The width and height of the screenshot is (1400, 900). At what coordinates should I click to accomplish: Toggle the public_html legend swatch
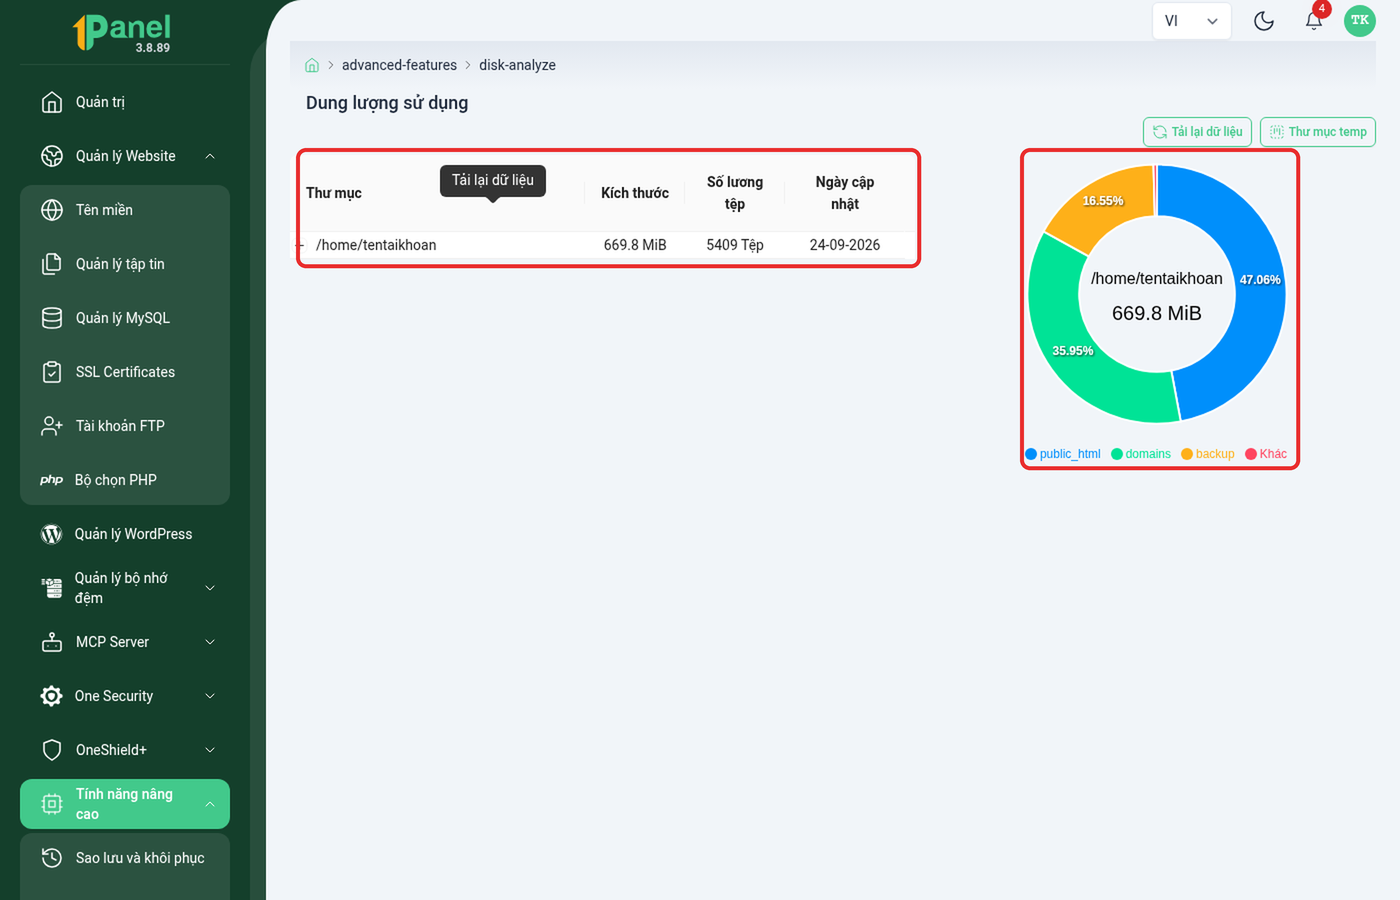(1031, 454)
